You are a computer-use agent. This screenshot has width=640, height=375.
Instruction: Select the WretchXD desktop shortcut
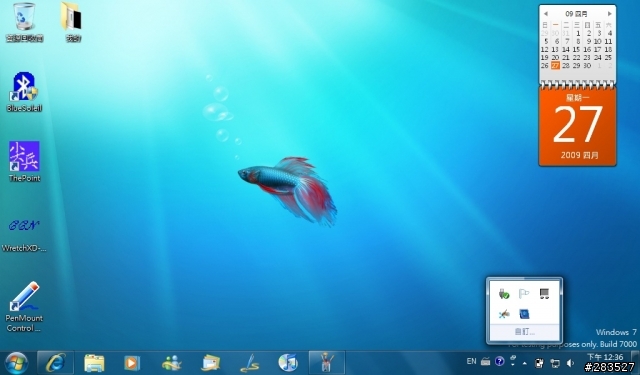pos(24,233)
